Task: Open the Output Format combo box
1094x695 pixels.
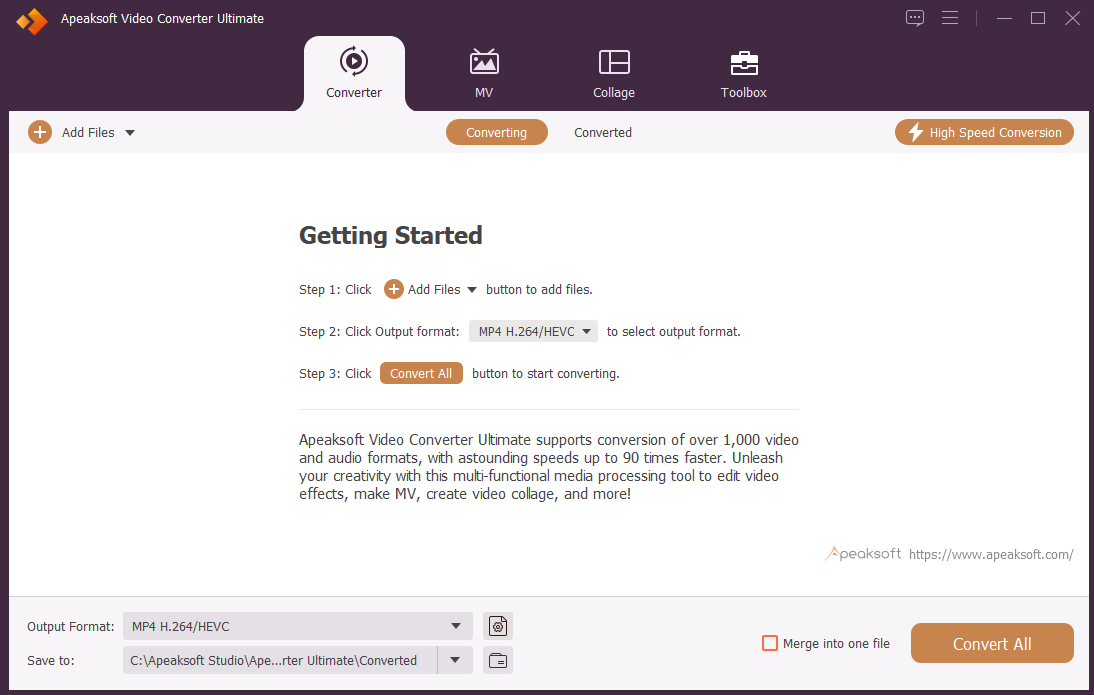Action: pos(298,626)
